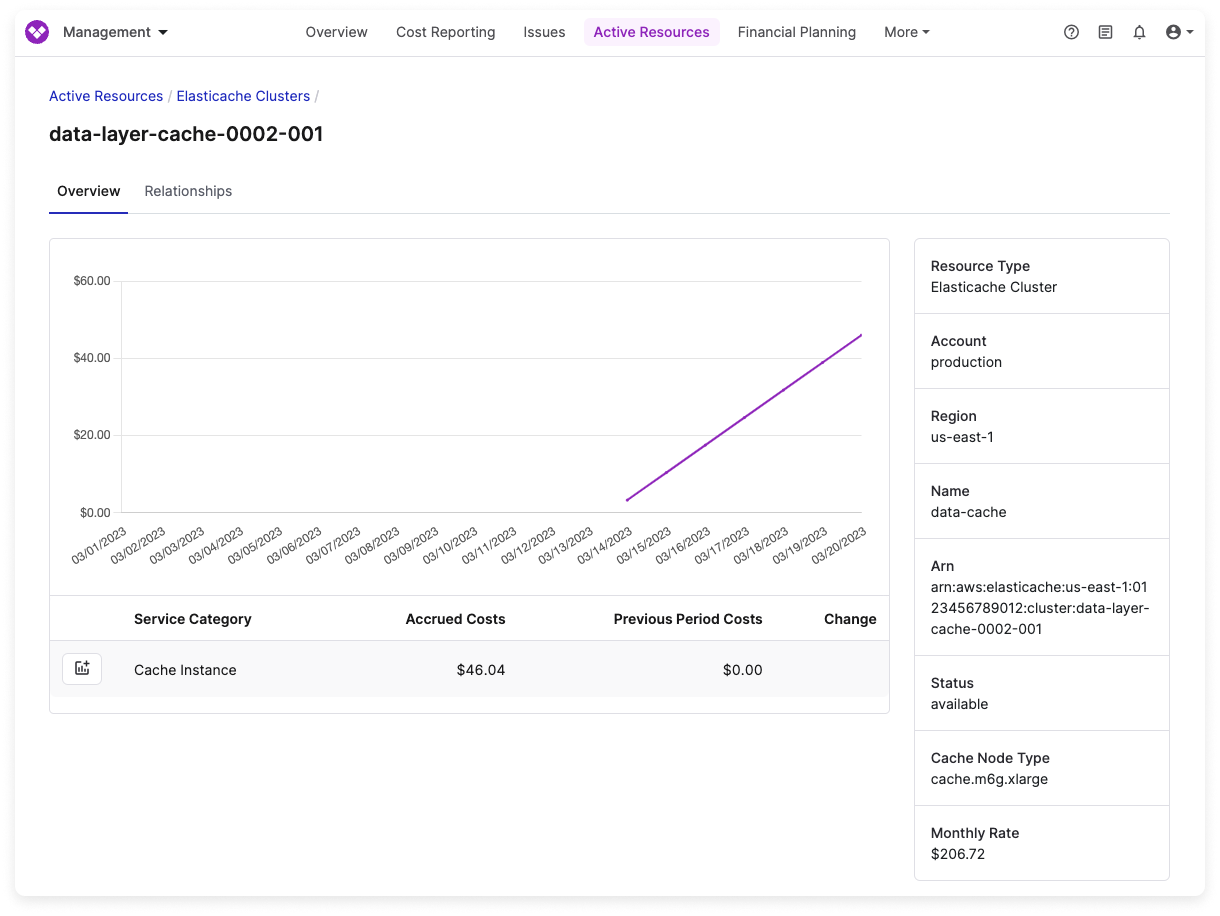Expand the Management workspace dropdown
Viewport: 1220px width, 916px height.
[115, 32]
